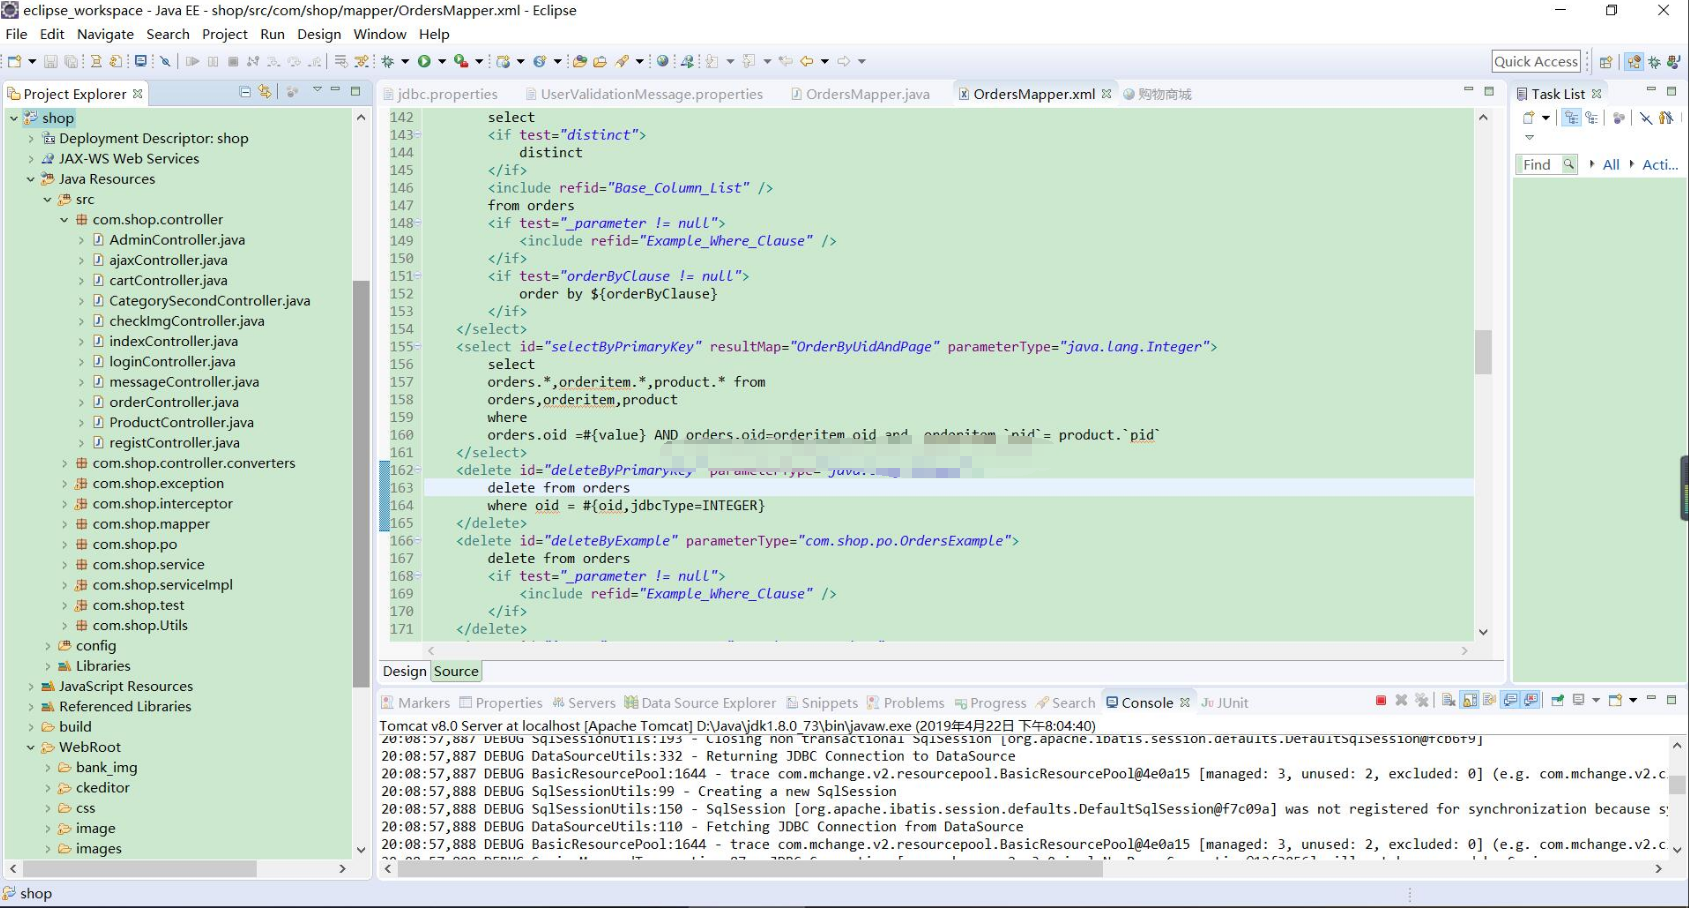Open orderController.java in Project Explorer
This screenshot has height=908, width=1689.
[x=173, y=402]
